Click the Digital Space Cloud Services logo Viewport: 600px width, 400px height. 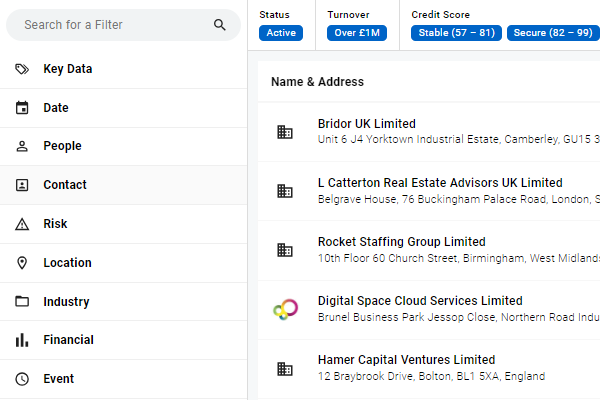[285, 309]
